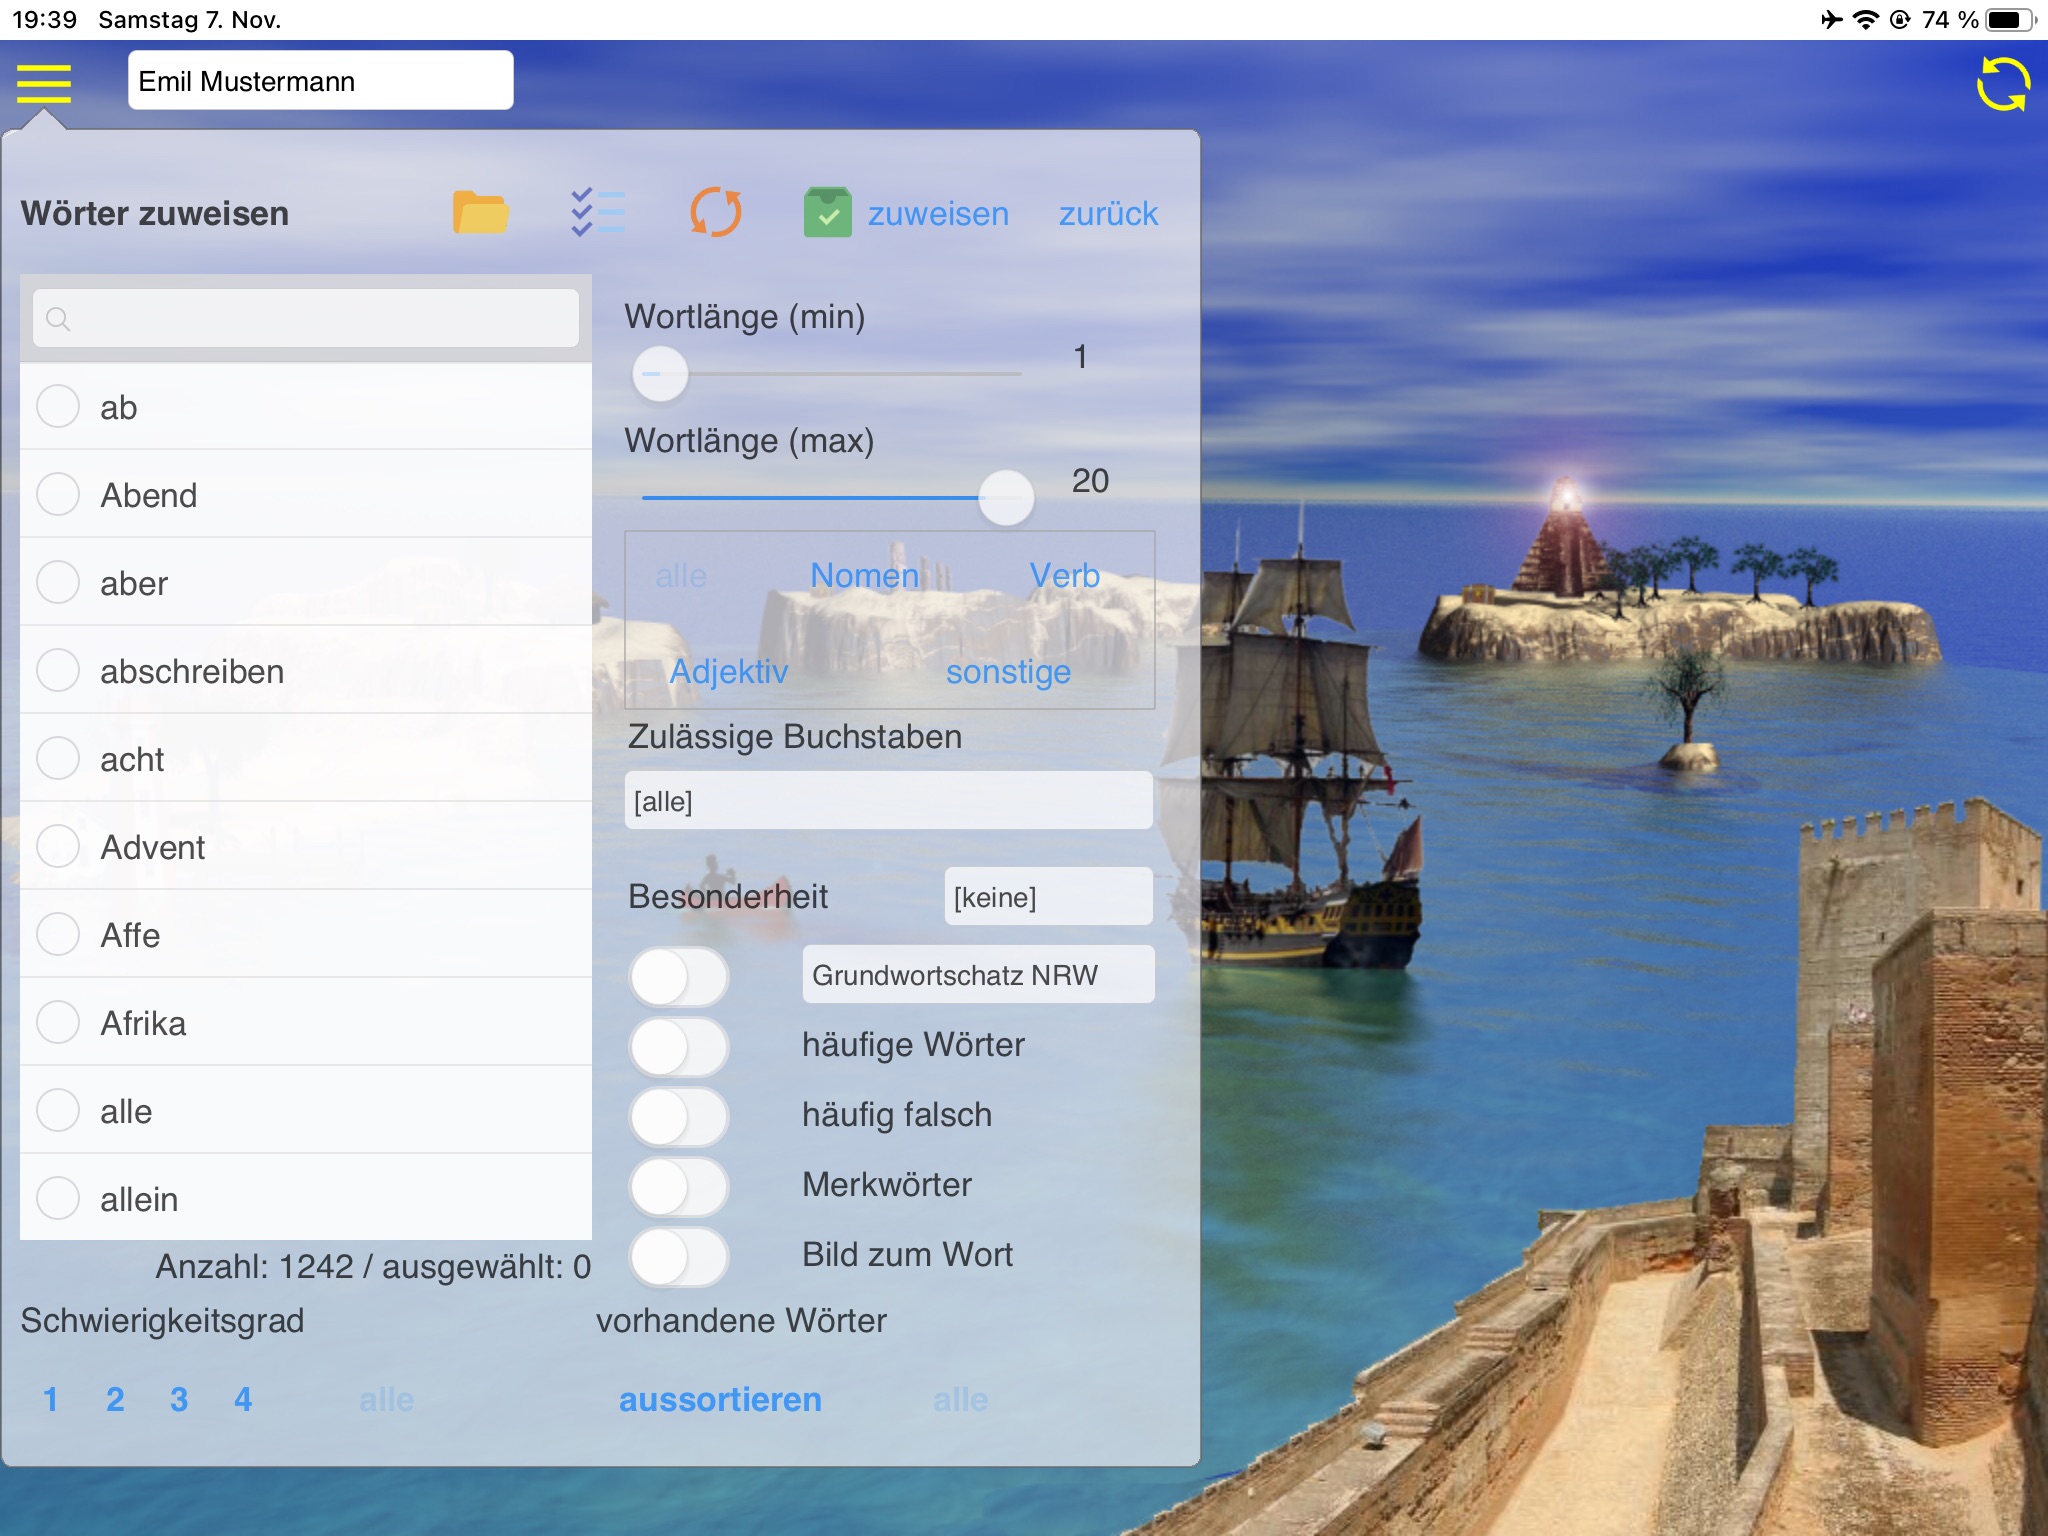Enable the häufige Wörter switch
The width and height of the screenshot is (2048, 1536).
[x=679, y=1046]
